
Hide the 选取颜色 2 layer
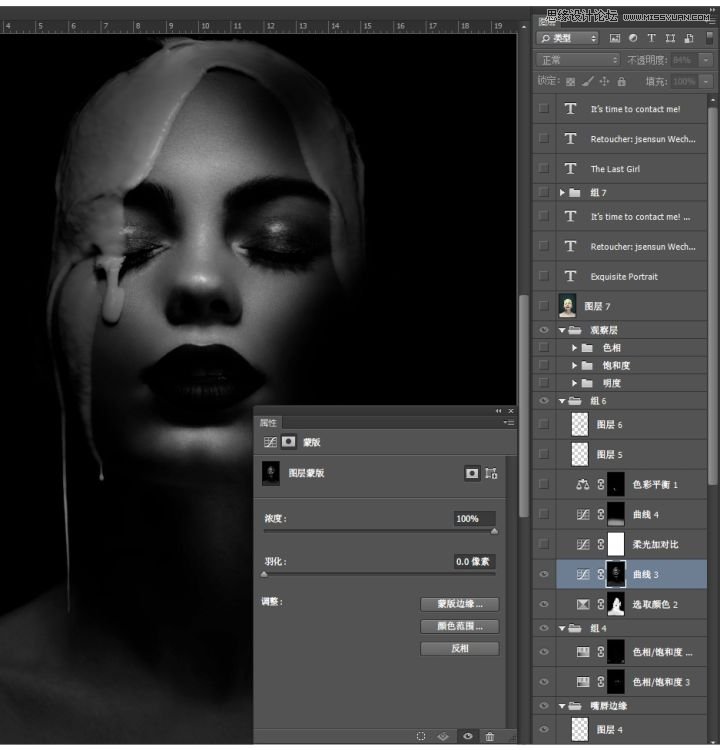pos(544,604)
